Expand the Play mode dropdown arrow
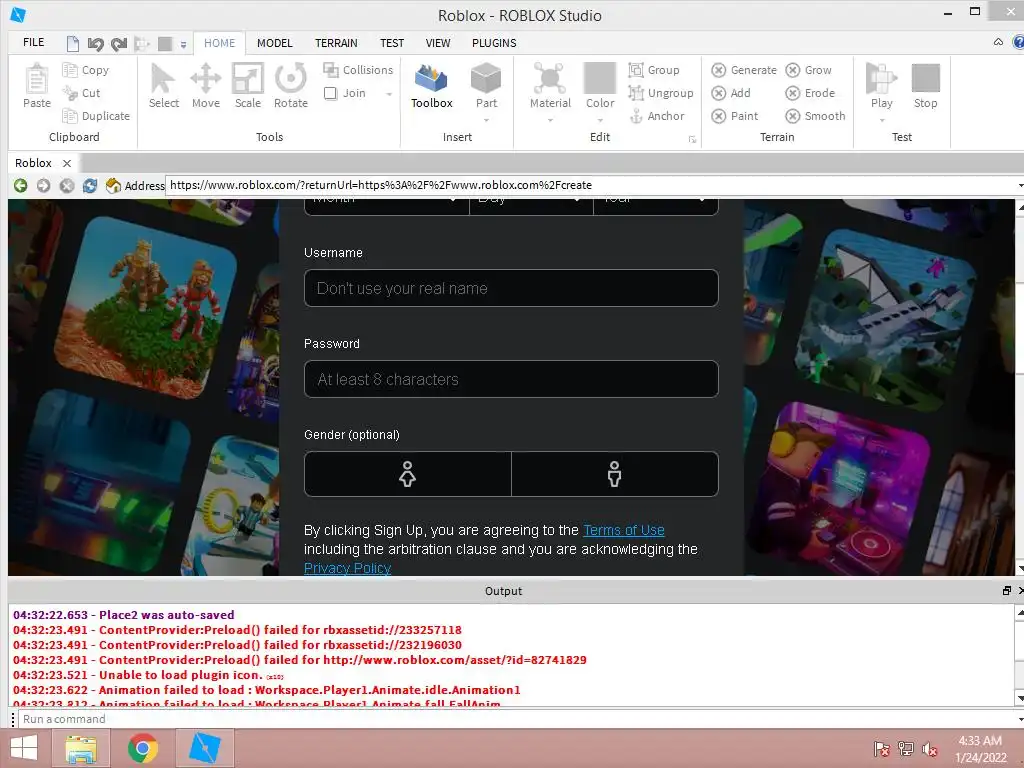The image size is (1024, 768). 882,120
